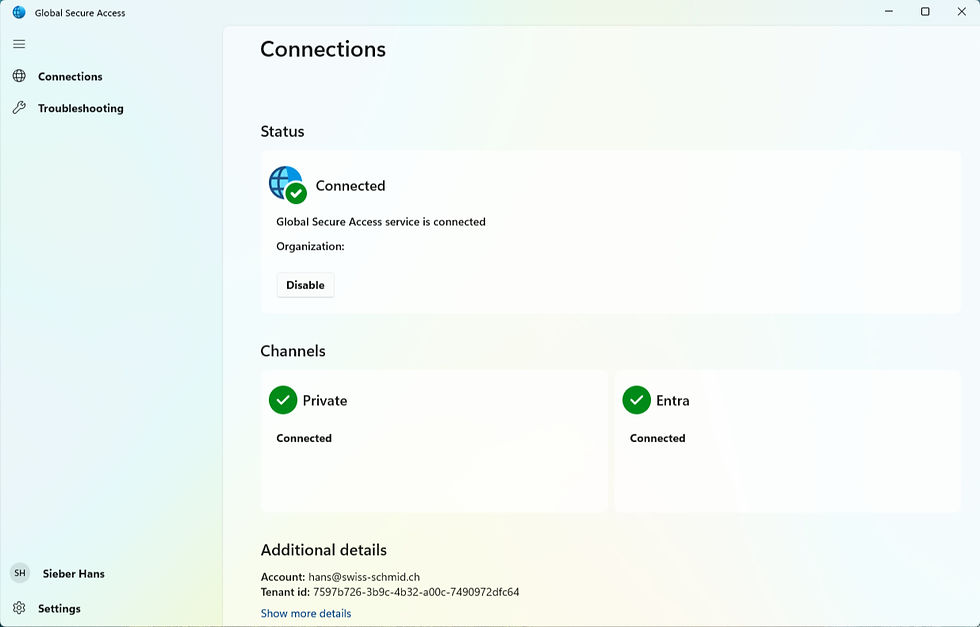Click the Entra channel green checkmark
980x627 pixels.
pos(636,400)
